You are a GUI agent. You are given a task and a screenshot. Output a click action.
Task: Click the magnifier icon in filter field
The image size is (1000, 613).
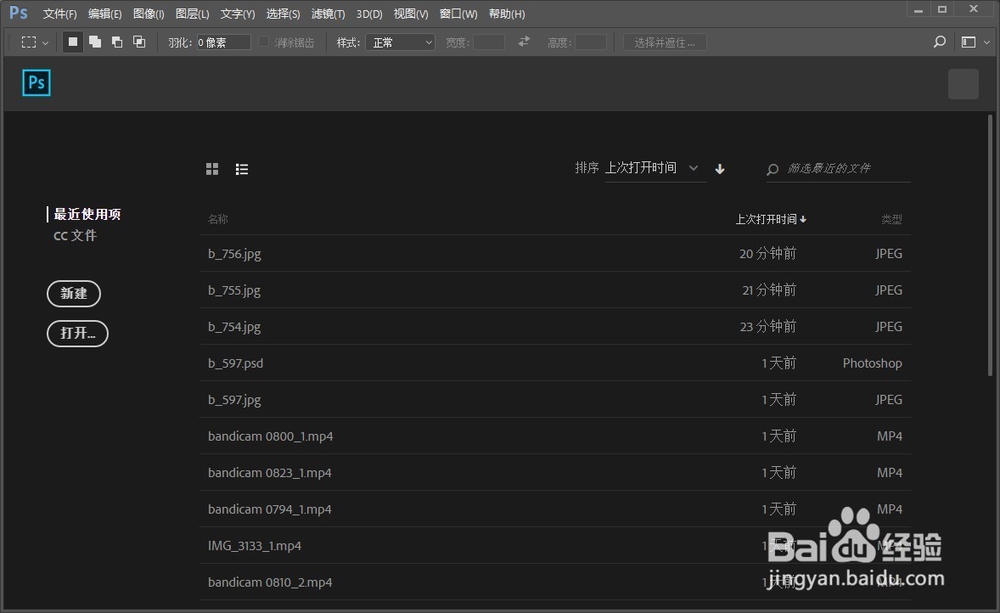click(x=773, y=169)
